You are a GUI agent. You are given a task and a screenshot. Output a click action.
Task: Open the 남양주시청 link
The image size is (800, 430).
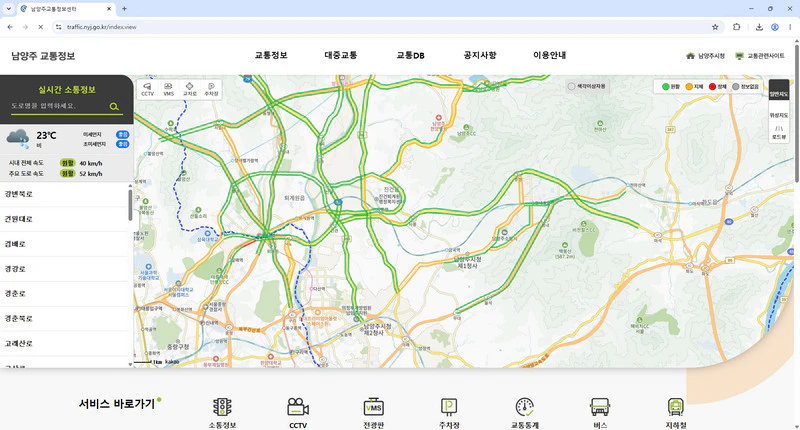click(x=711, y=56)
